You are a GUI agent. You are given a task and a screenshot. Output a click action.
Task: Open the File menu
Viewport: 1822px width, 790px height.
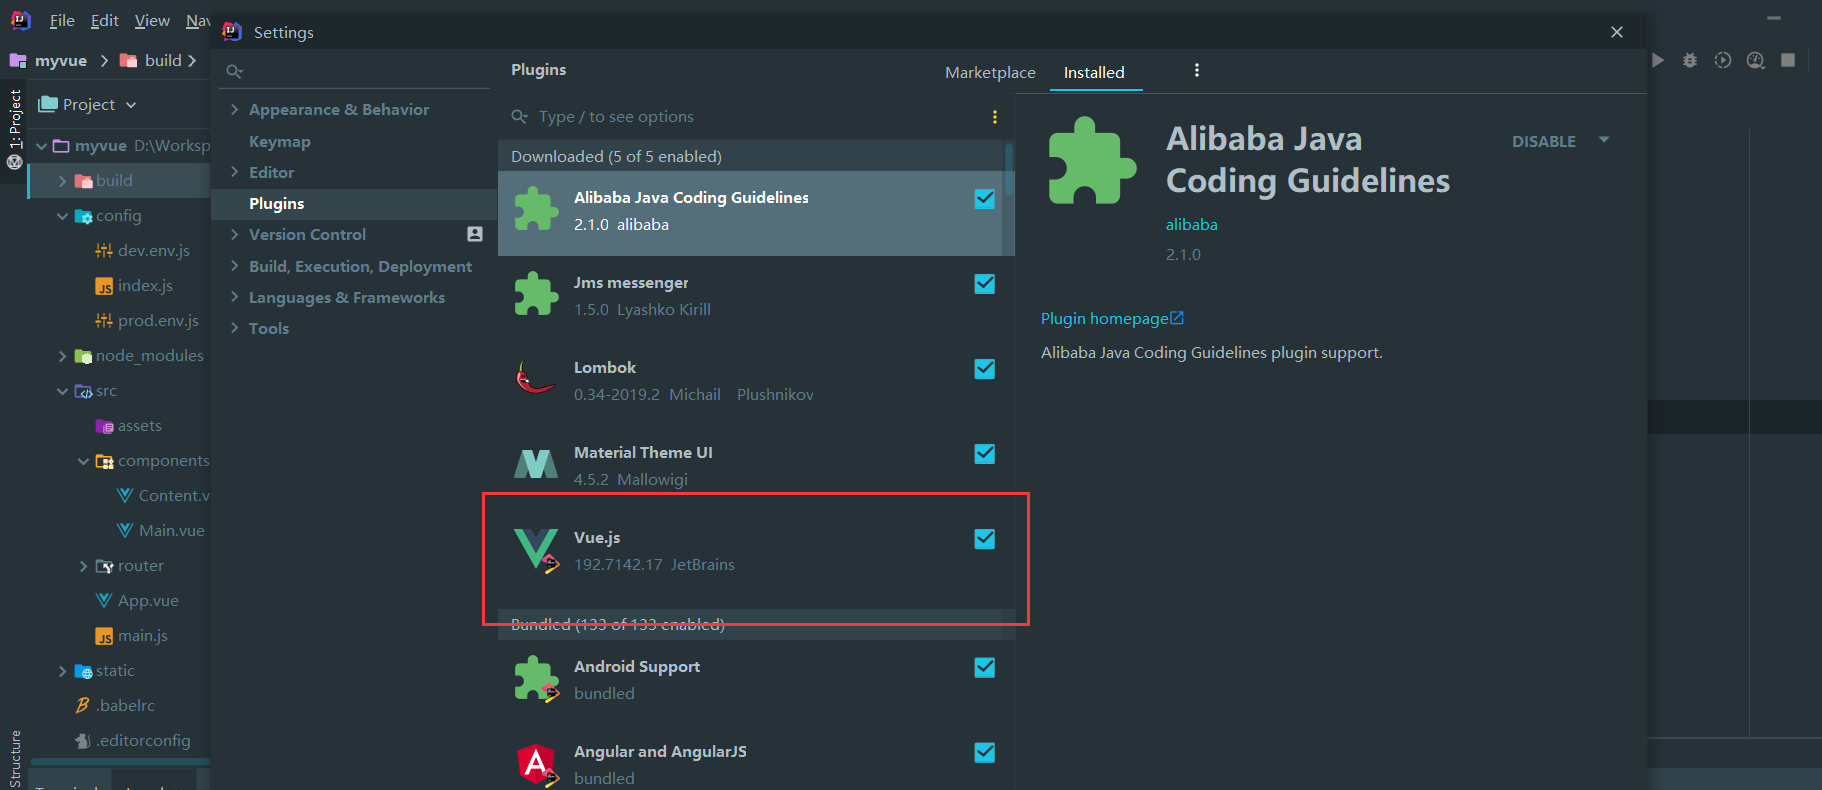click(62, 20)
